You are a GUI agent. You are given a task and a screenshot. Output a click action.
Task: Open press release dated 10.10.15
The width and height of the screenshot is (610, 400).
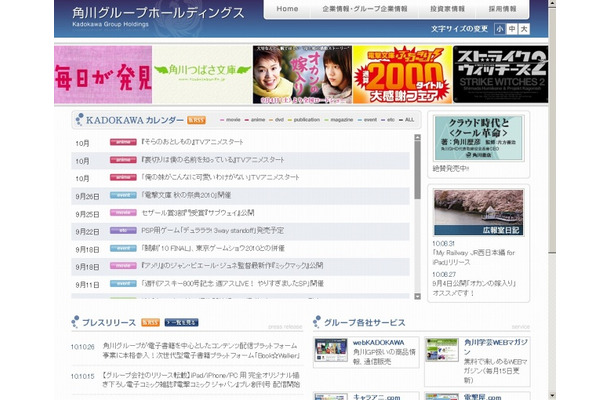(201, 380)
